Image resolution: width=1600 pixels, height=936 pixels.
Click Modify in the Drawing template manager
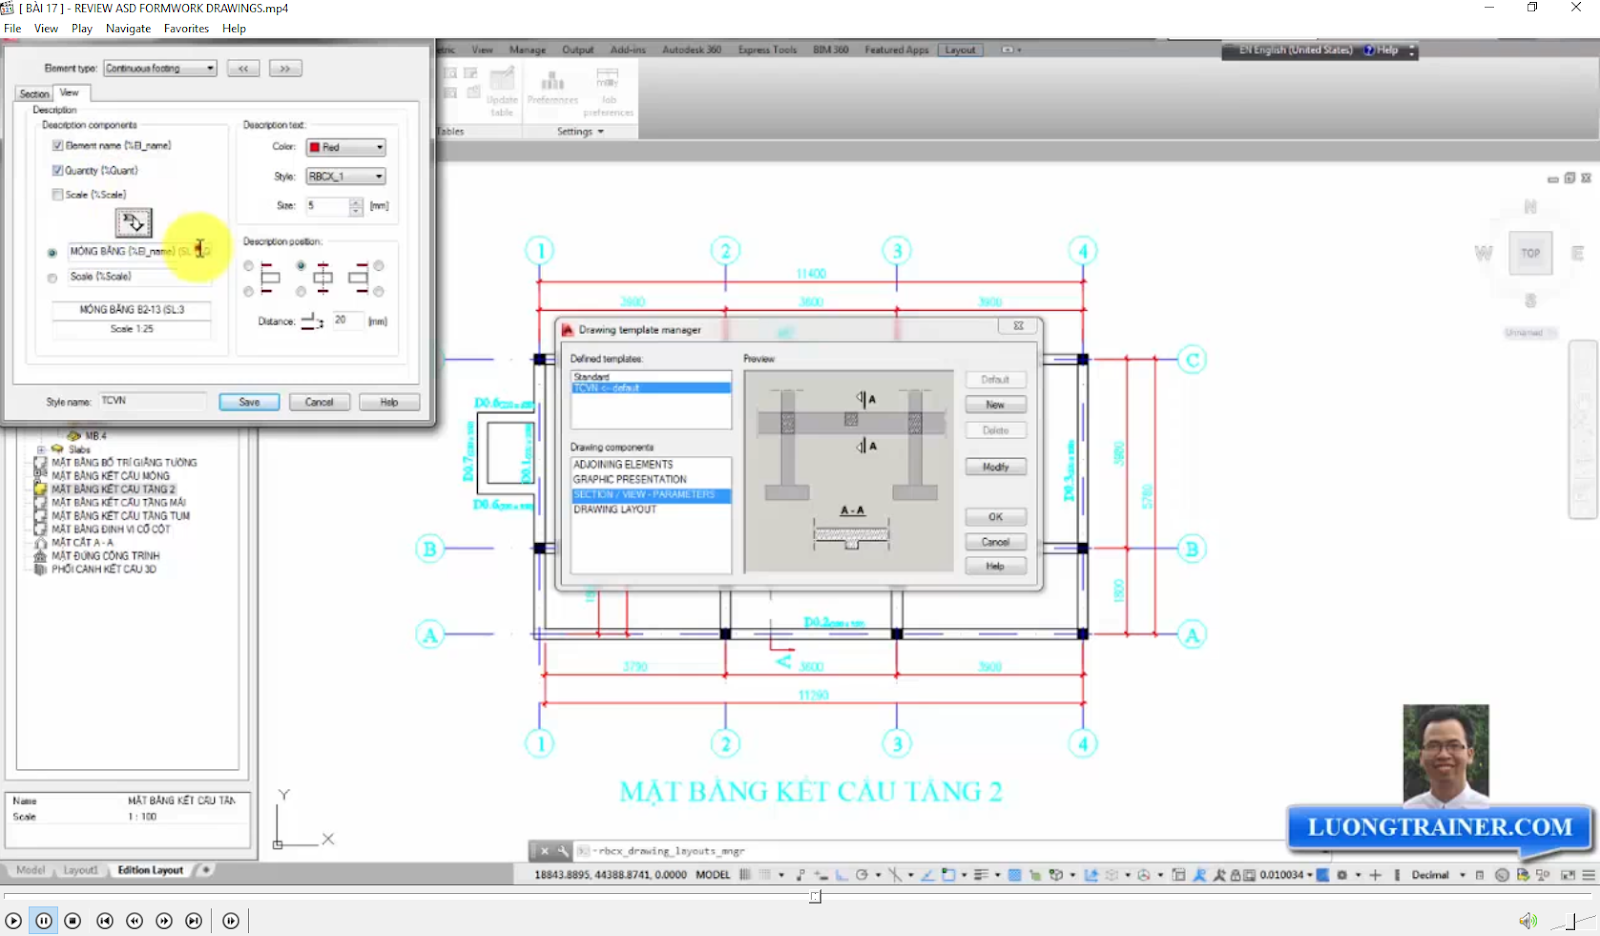coord(994,466)
